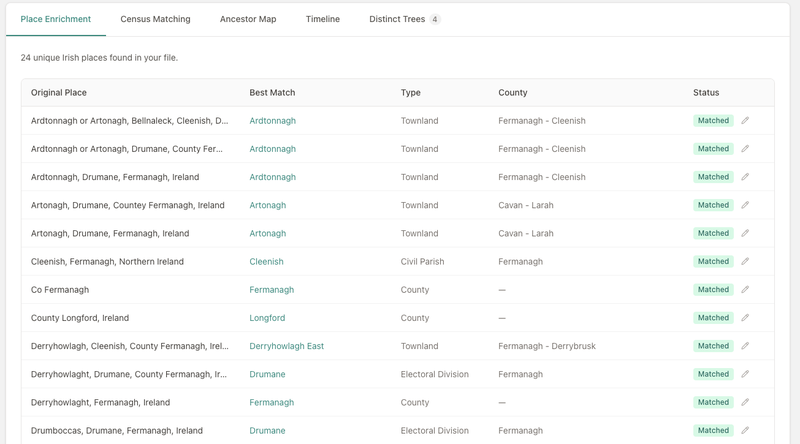Select 'Cleenish, Fermanagh, Northern Ireland' text
The image size is (800, 444).
pyautogui.click(x=107, y=261)
